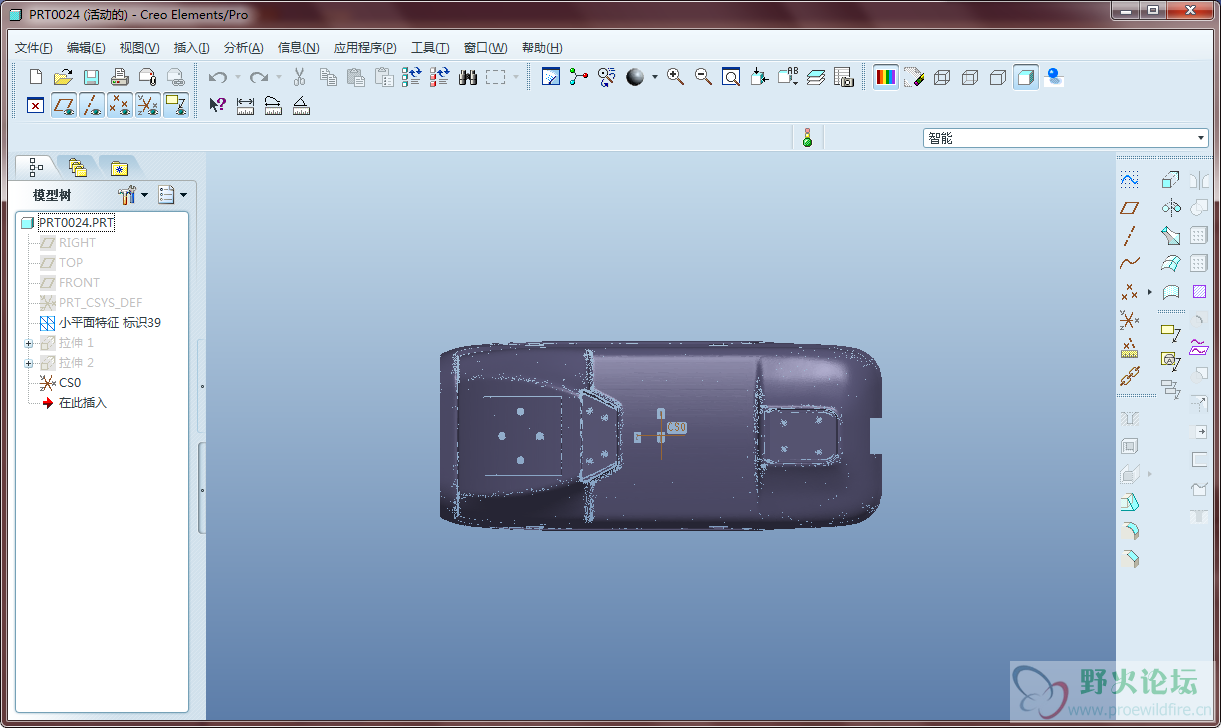Click the appearance gallery color sphere

point(635,77)
